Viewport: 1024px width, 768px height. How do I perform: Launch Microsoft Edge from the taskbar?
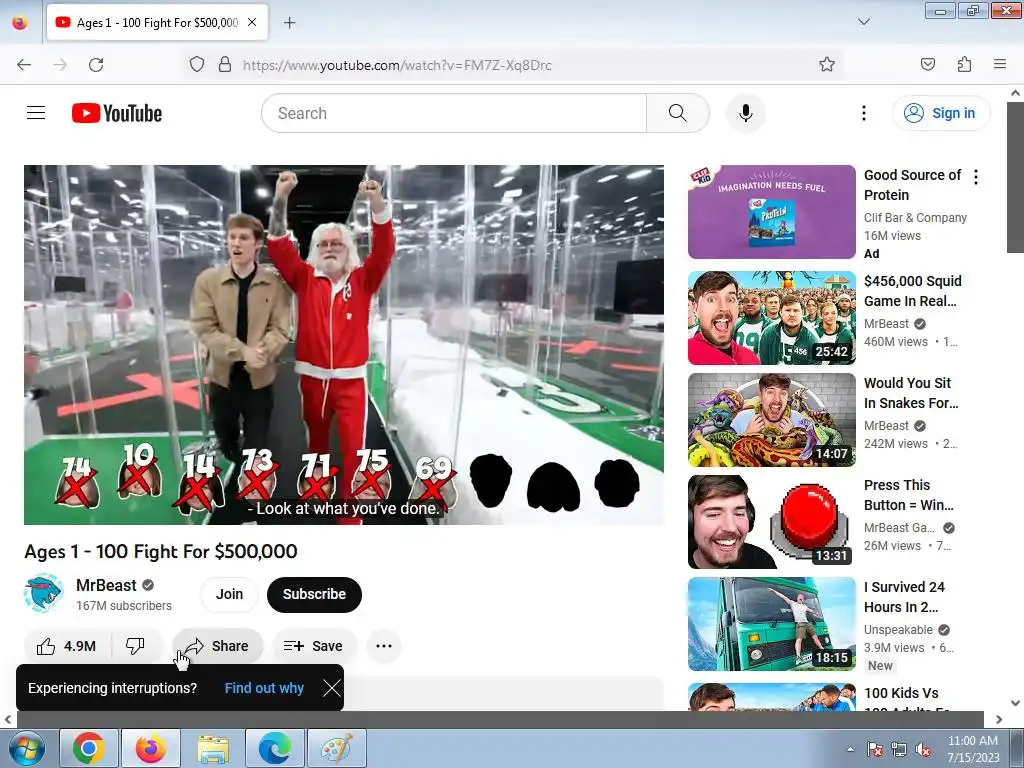pos(275,748)
